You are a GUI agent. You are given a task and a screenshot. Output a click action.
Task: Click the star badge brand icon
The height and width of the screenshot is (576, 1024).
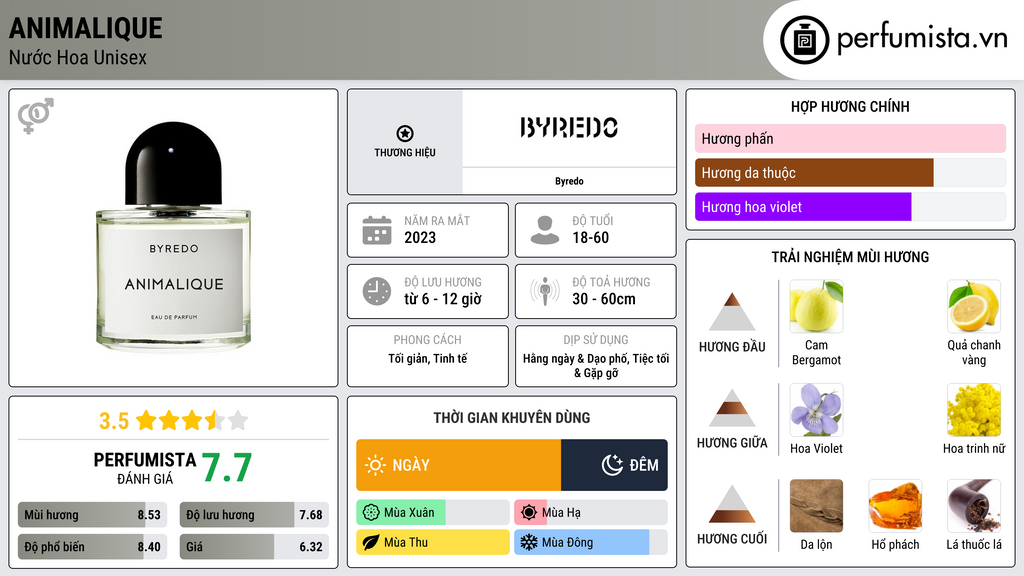click(404, 134)
